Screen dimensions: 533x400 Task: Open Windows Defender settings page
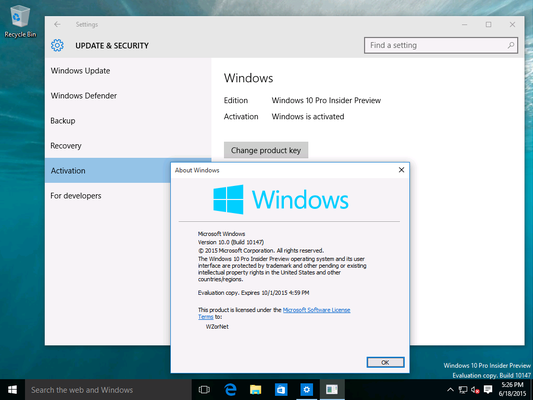(x=128, y=96)
